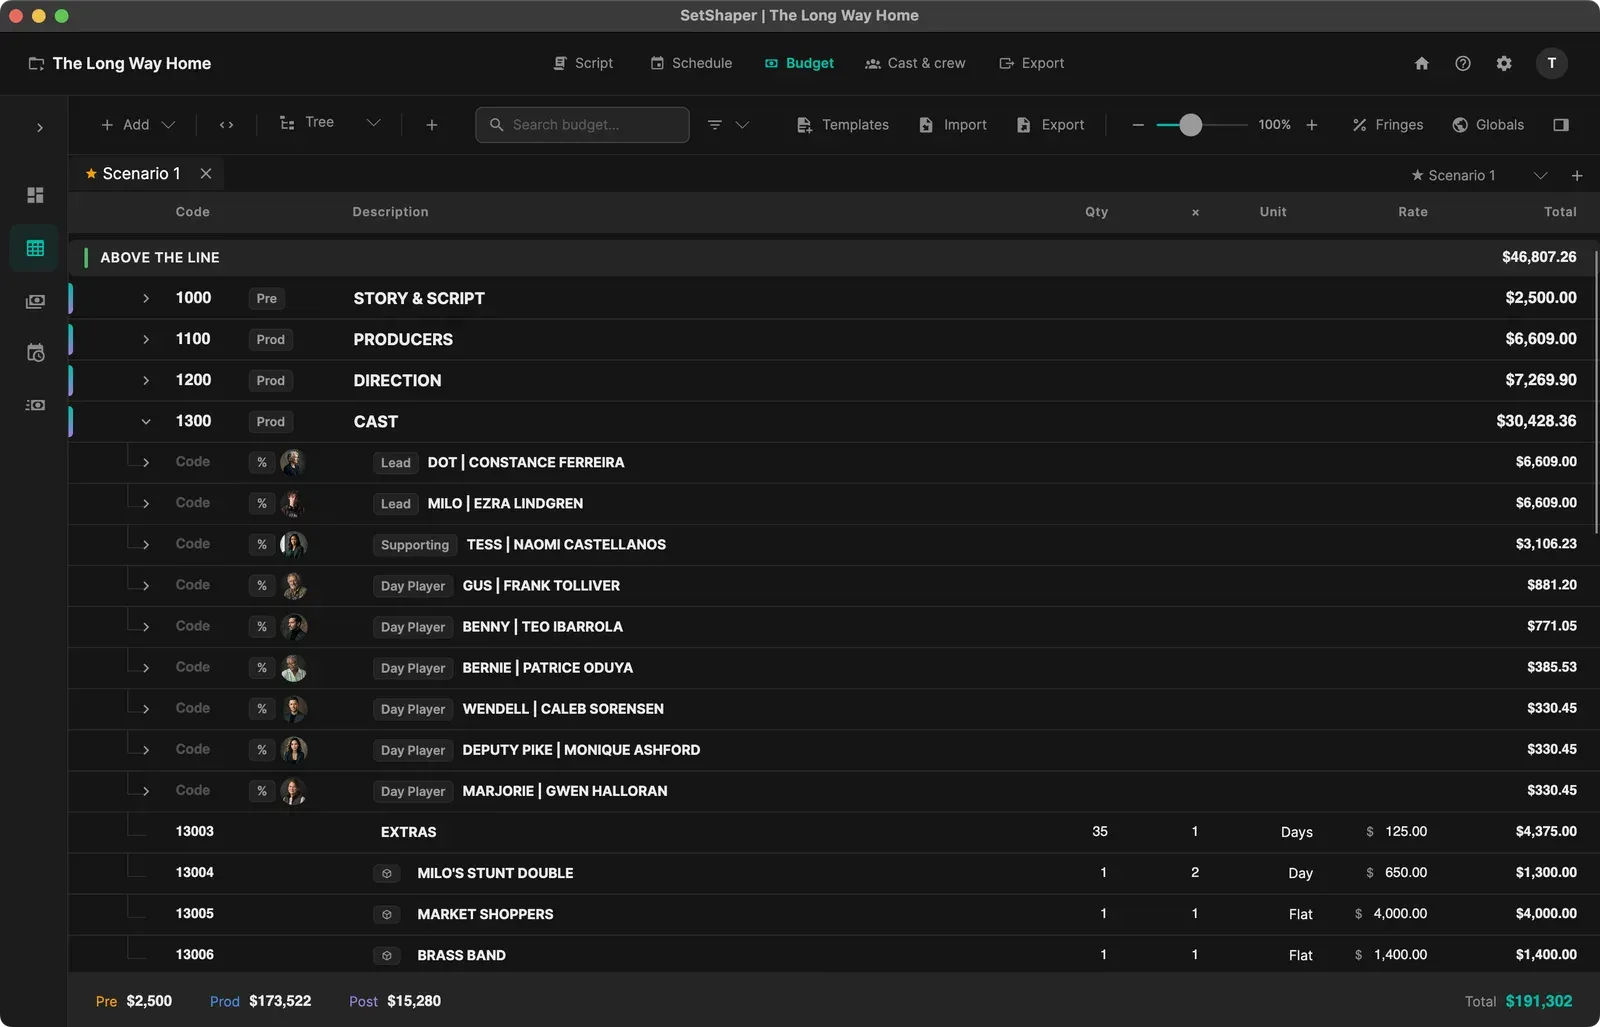Image resolution: width=1600 pixels, height=1027 pixels.
Task: Toggle percent badge on Frank Tolliver row
Action: [262, 585]
